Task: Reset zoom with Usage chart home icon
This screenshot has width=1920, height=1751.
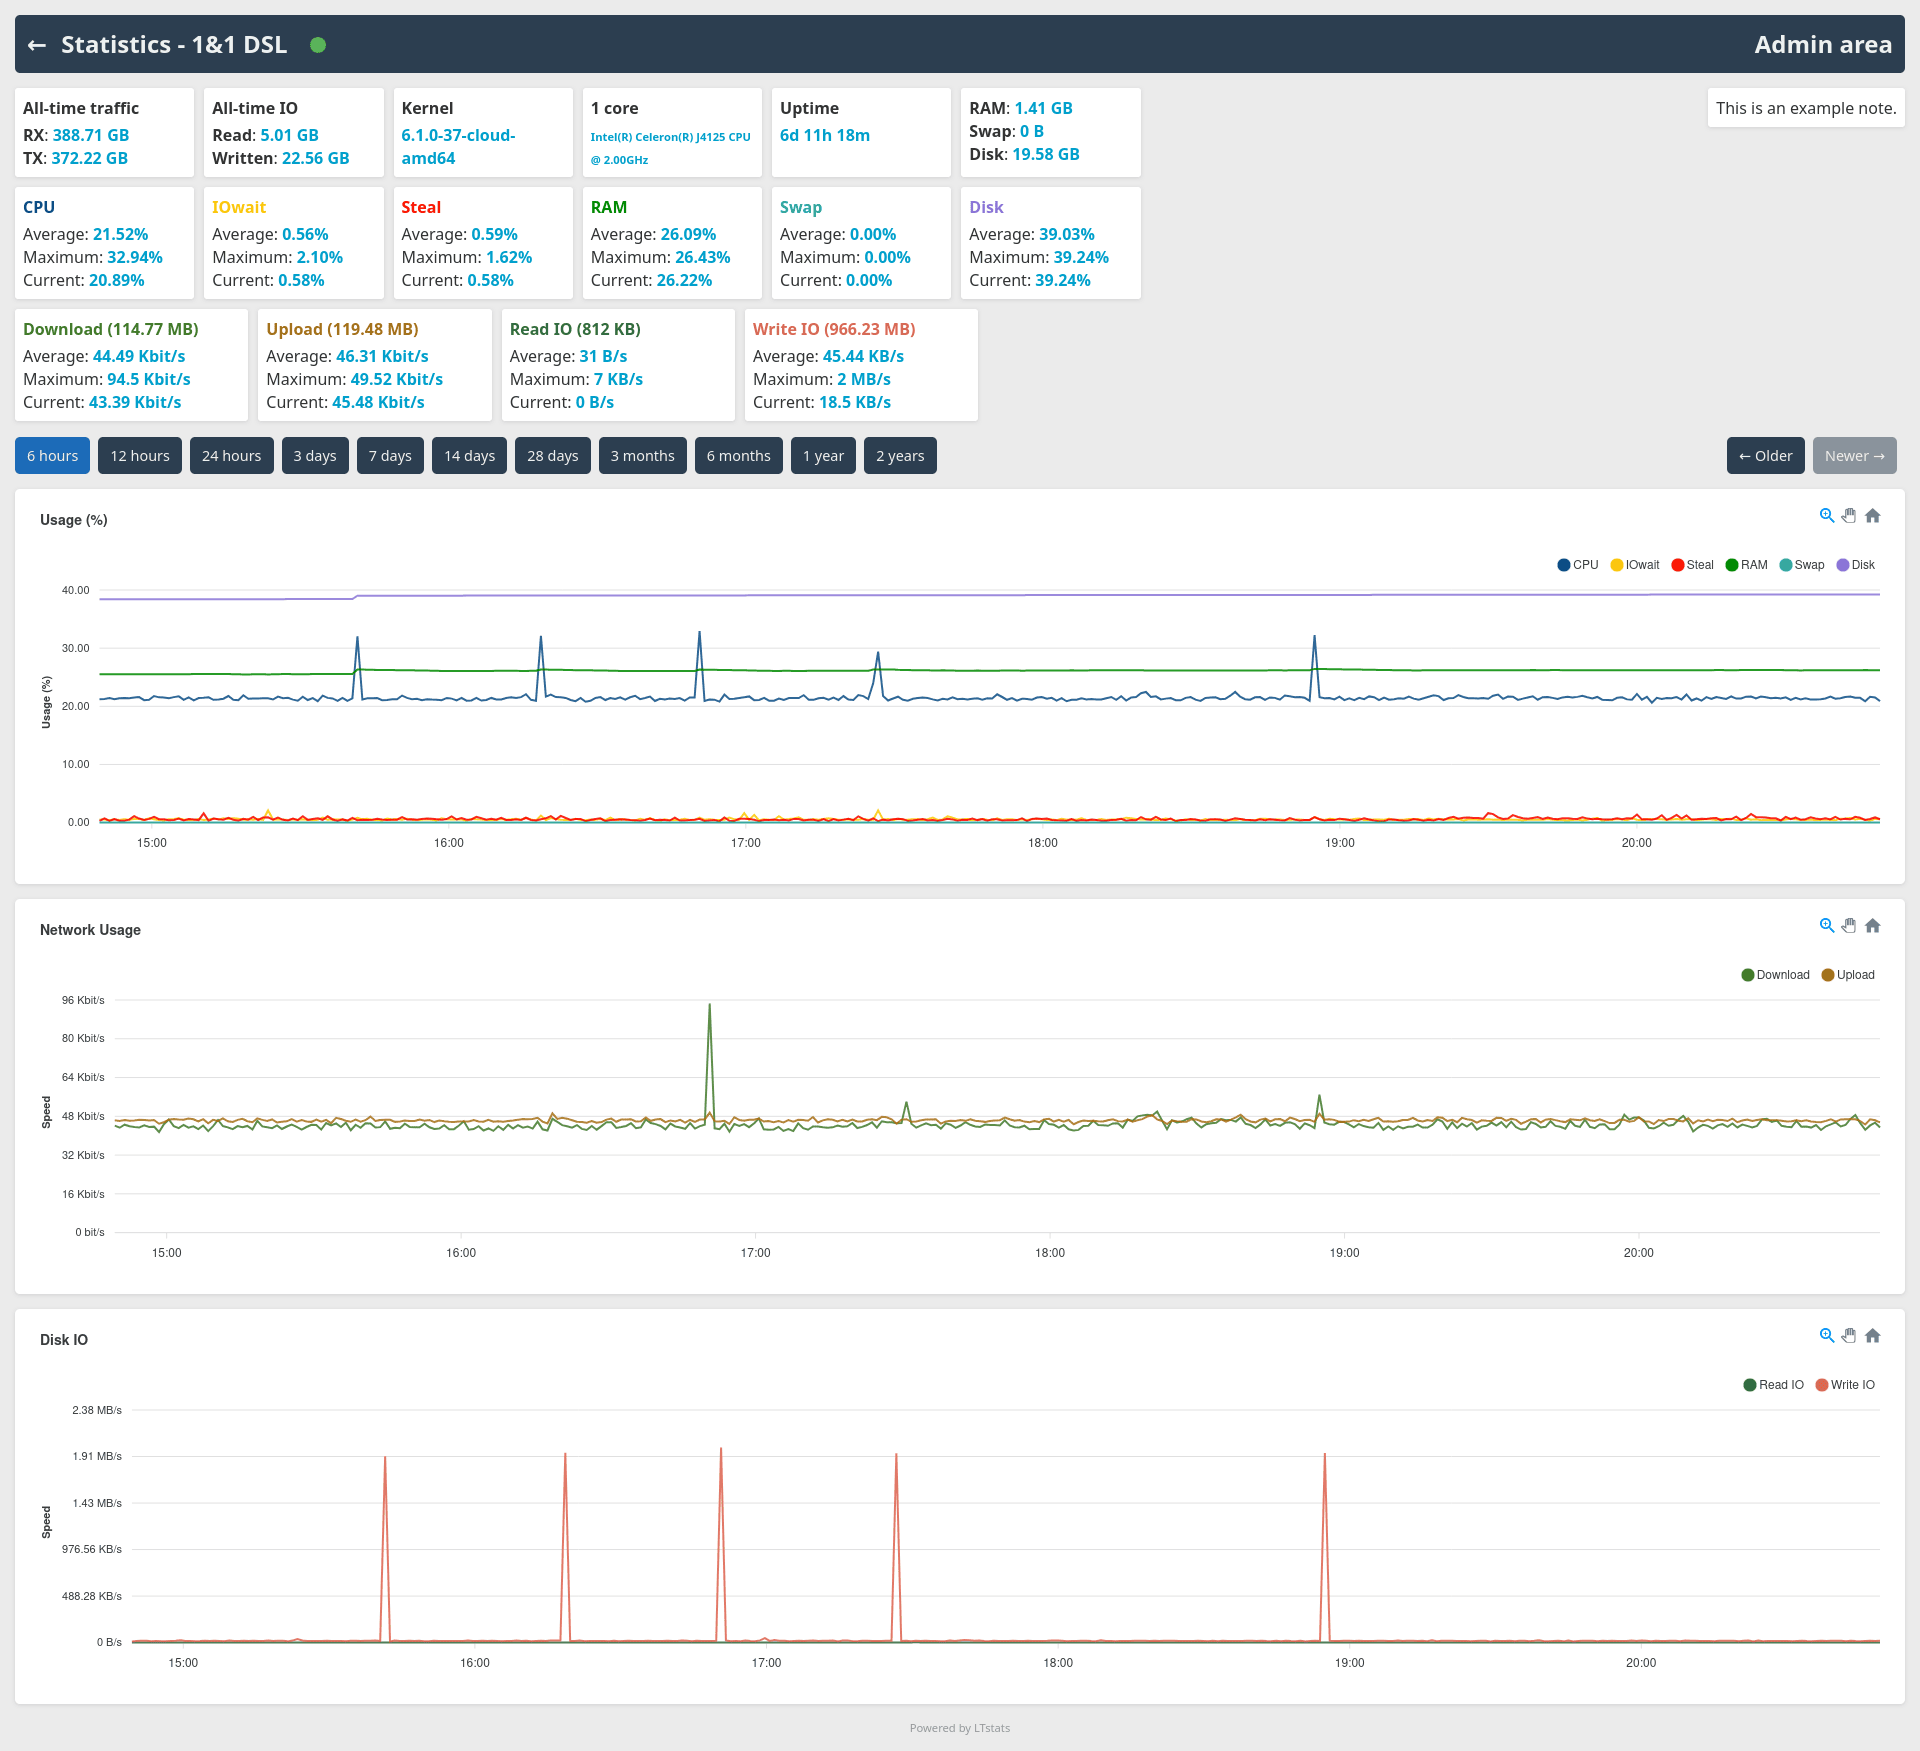Action: click(1873, 516)
